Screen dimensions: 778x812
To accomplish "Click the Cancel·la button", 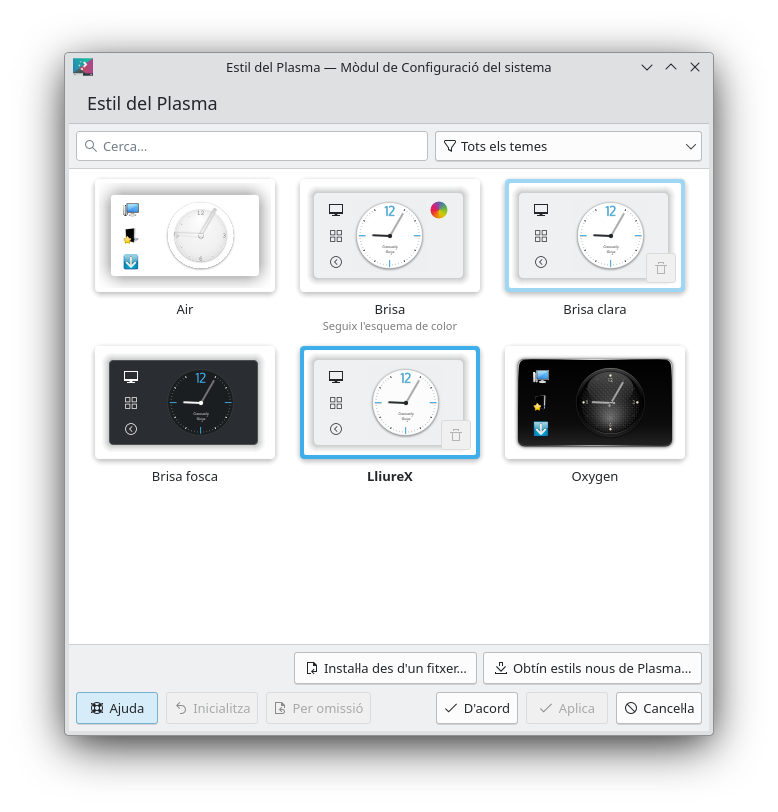I will click(x=659, y=708).
